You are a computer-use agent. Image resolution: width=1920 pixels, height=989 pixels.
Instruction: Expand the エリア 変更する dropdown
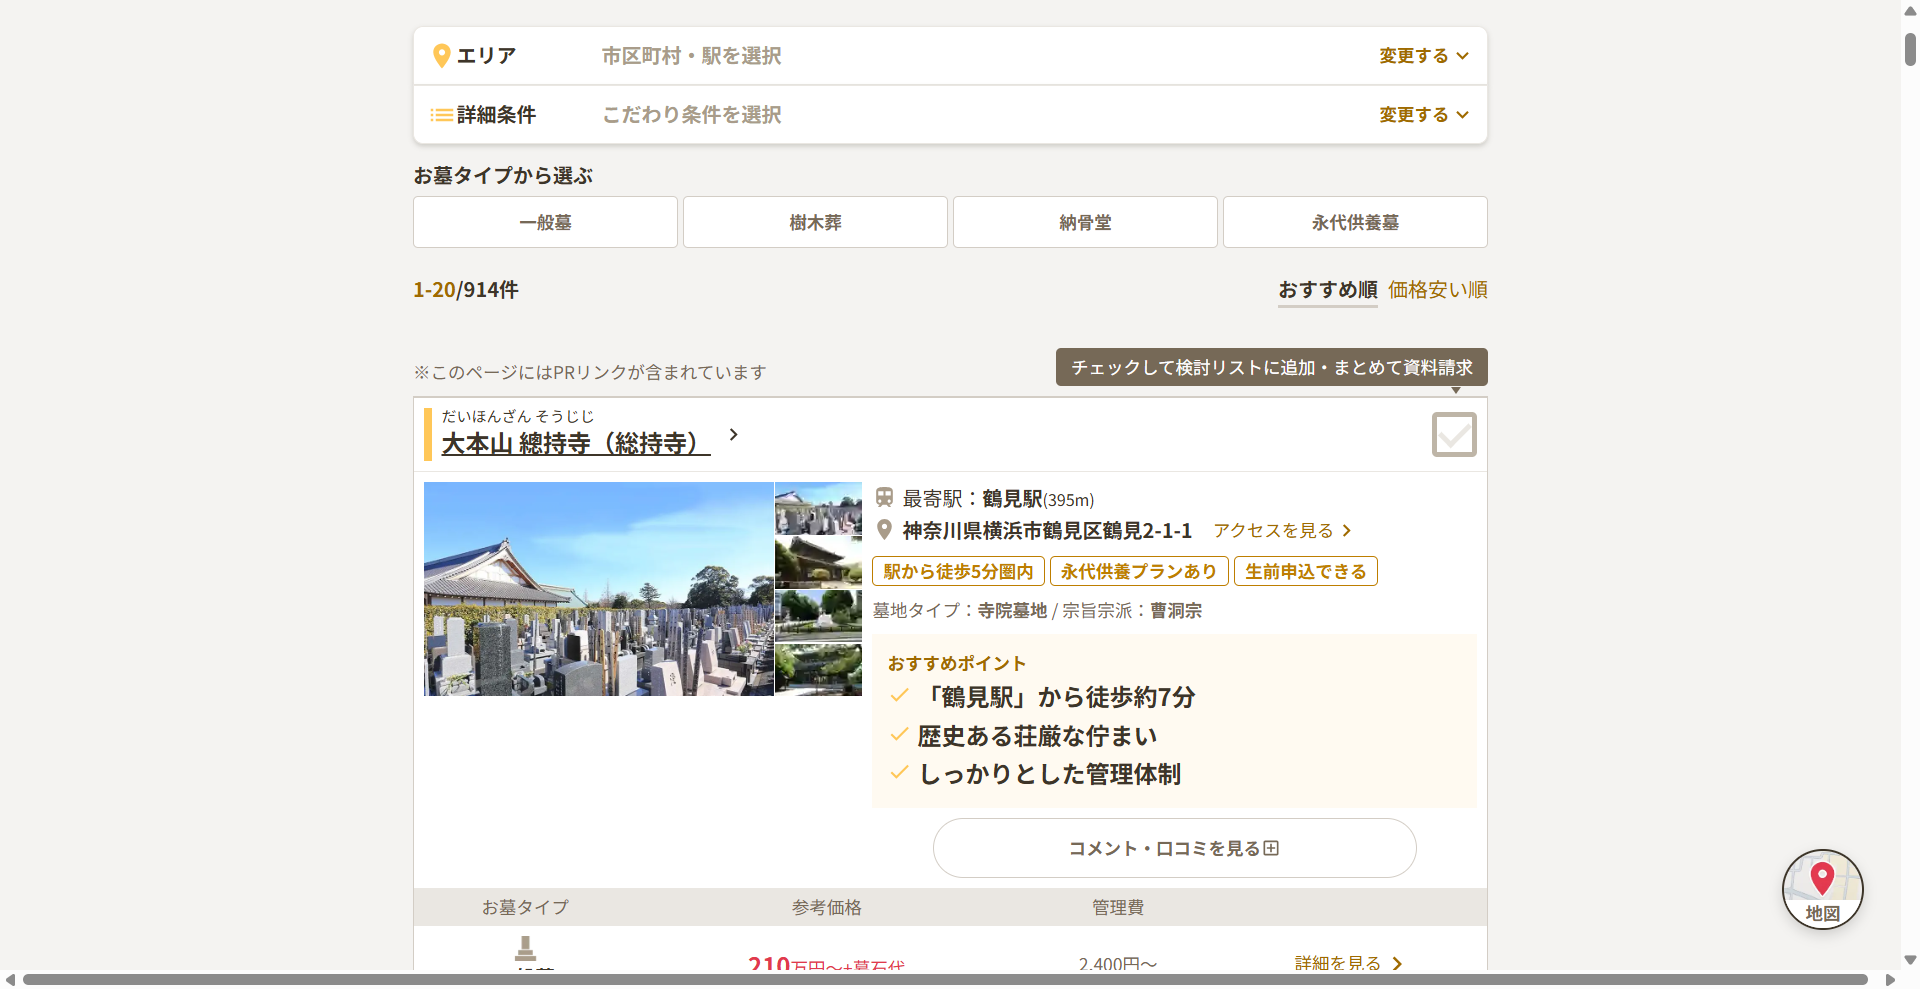1424,56
